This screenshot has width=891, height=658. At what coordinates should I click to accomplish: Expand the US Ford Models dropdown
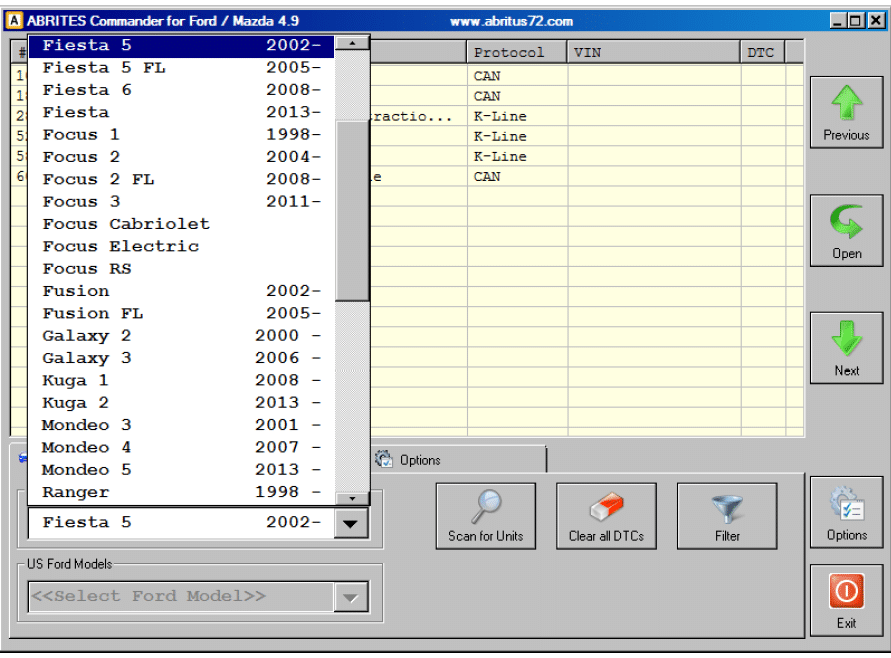(x=349, y=597)
